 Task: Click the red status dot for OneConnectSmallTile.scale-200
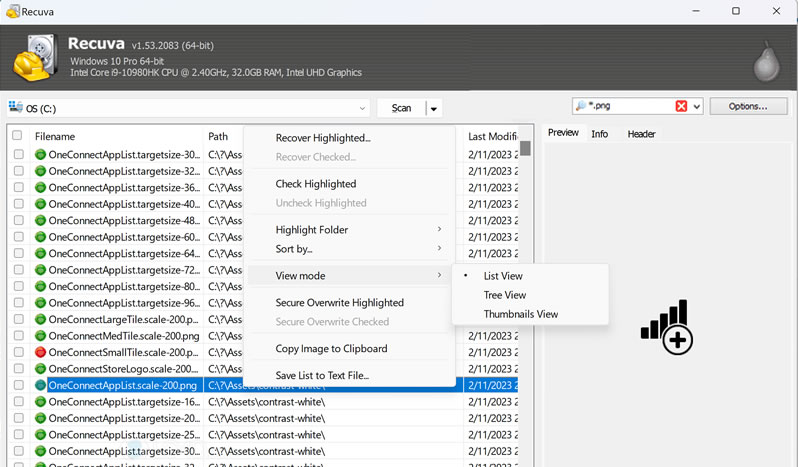coord(40,352)
